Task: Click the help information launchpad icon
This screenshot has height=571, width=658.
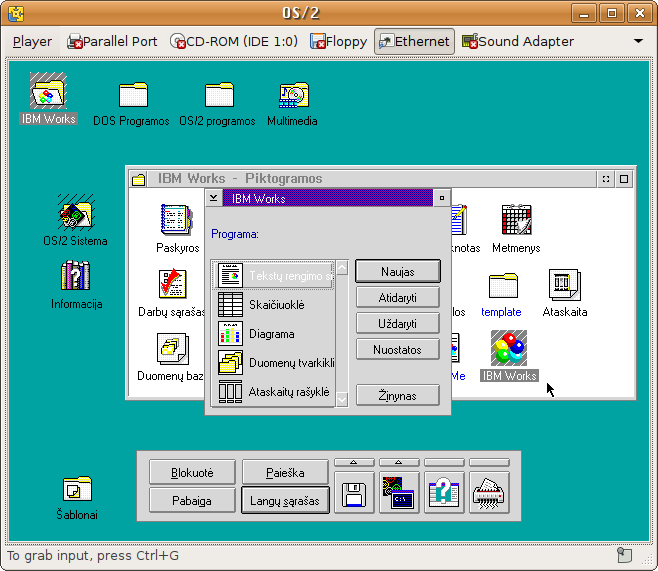Action: pos(444,493)
